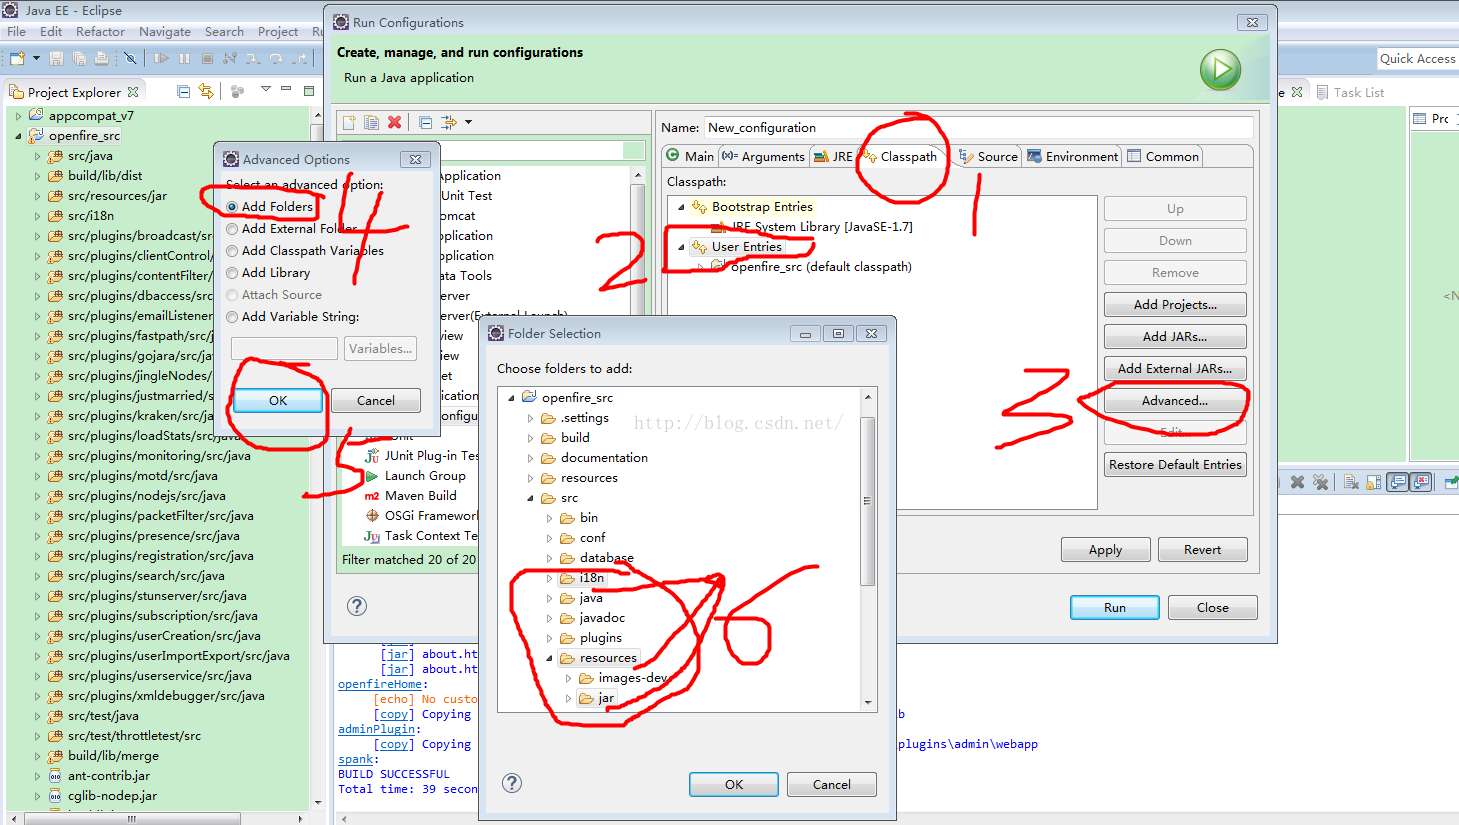Collapse all in Project Explorer
The width and height of the screenshot is (1459, 825).
183,91
